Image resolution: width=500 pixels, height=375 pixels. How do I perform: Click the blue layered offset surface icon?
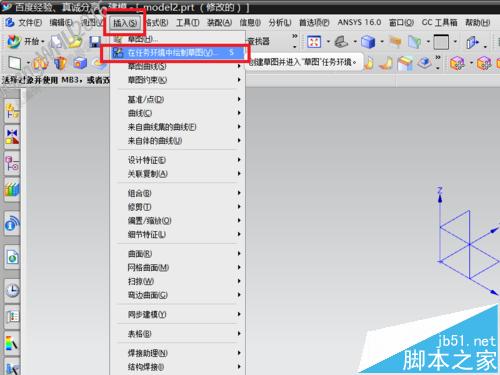click(424, 62)
